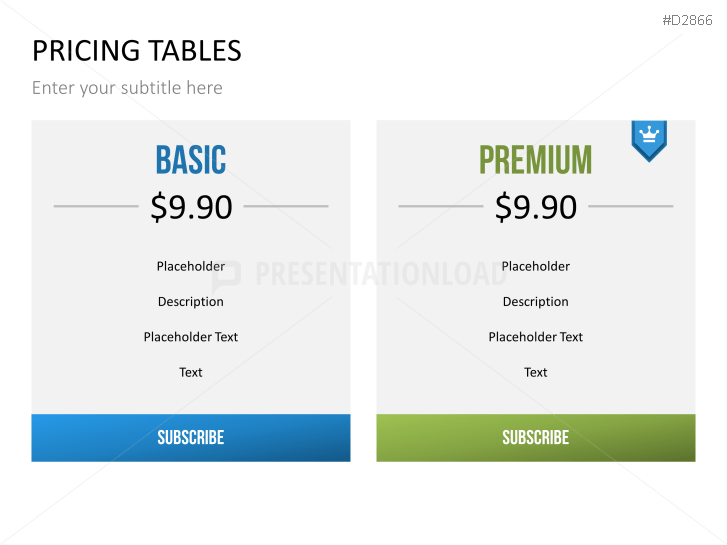Click the PRESENTATIONLOAD watermark text
Screen dimensions: 727x545
380,275
